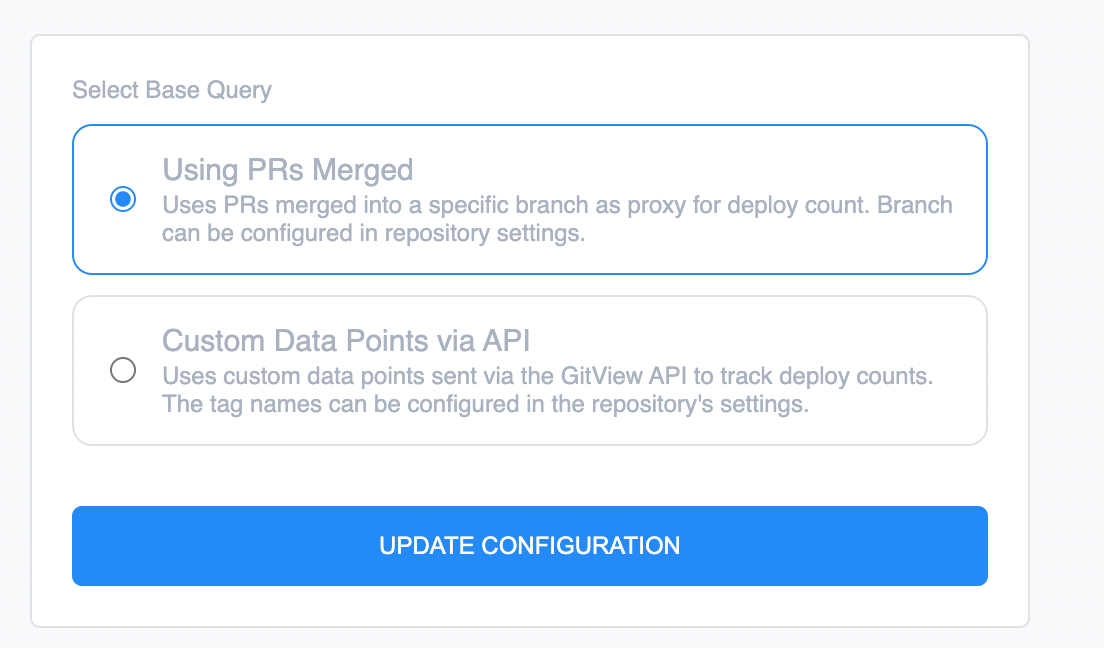Click the gray-outlined Custom Data Points card
The height and width of the screenshot is (648, 1104).
529,370
